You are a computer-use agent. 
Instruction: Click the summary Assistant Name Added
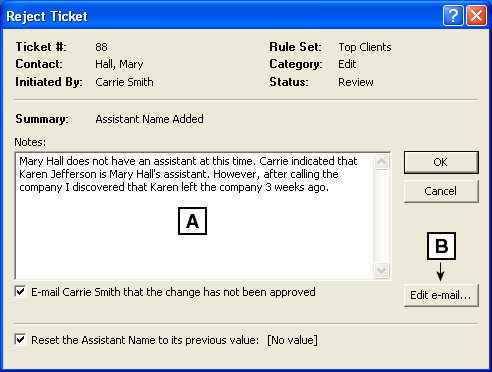pyautogui.click(x=149, y=119)
